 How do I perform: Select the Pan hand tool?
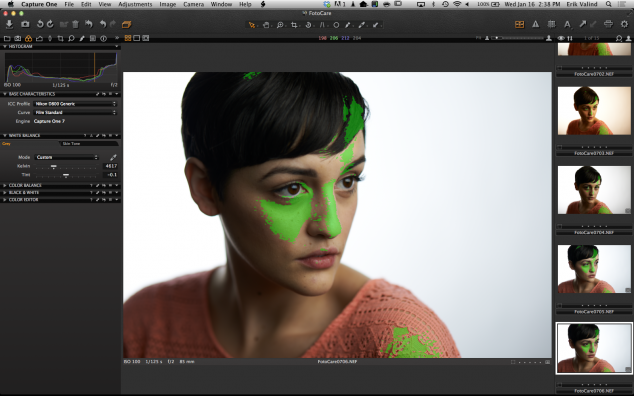[x=266, y=25]
